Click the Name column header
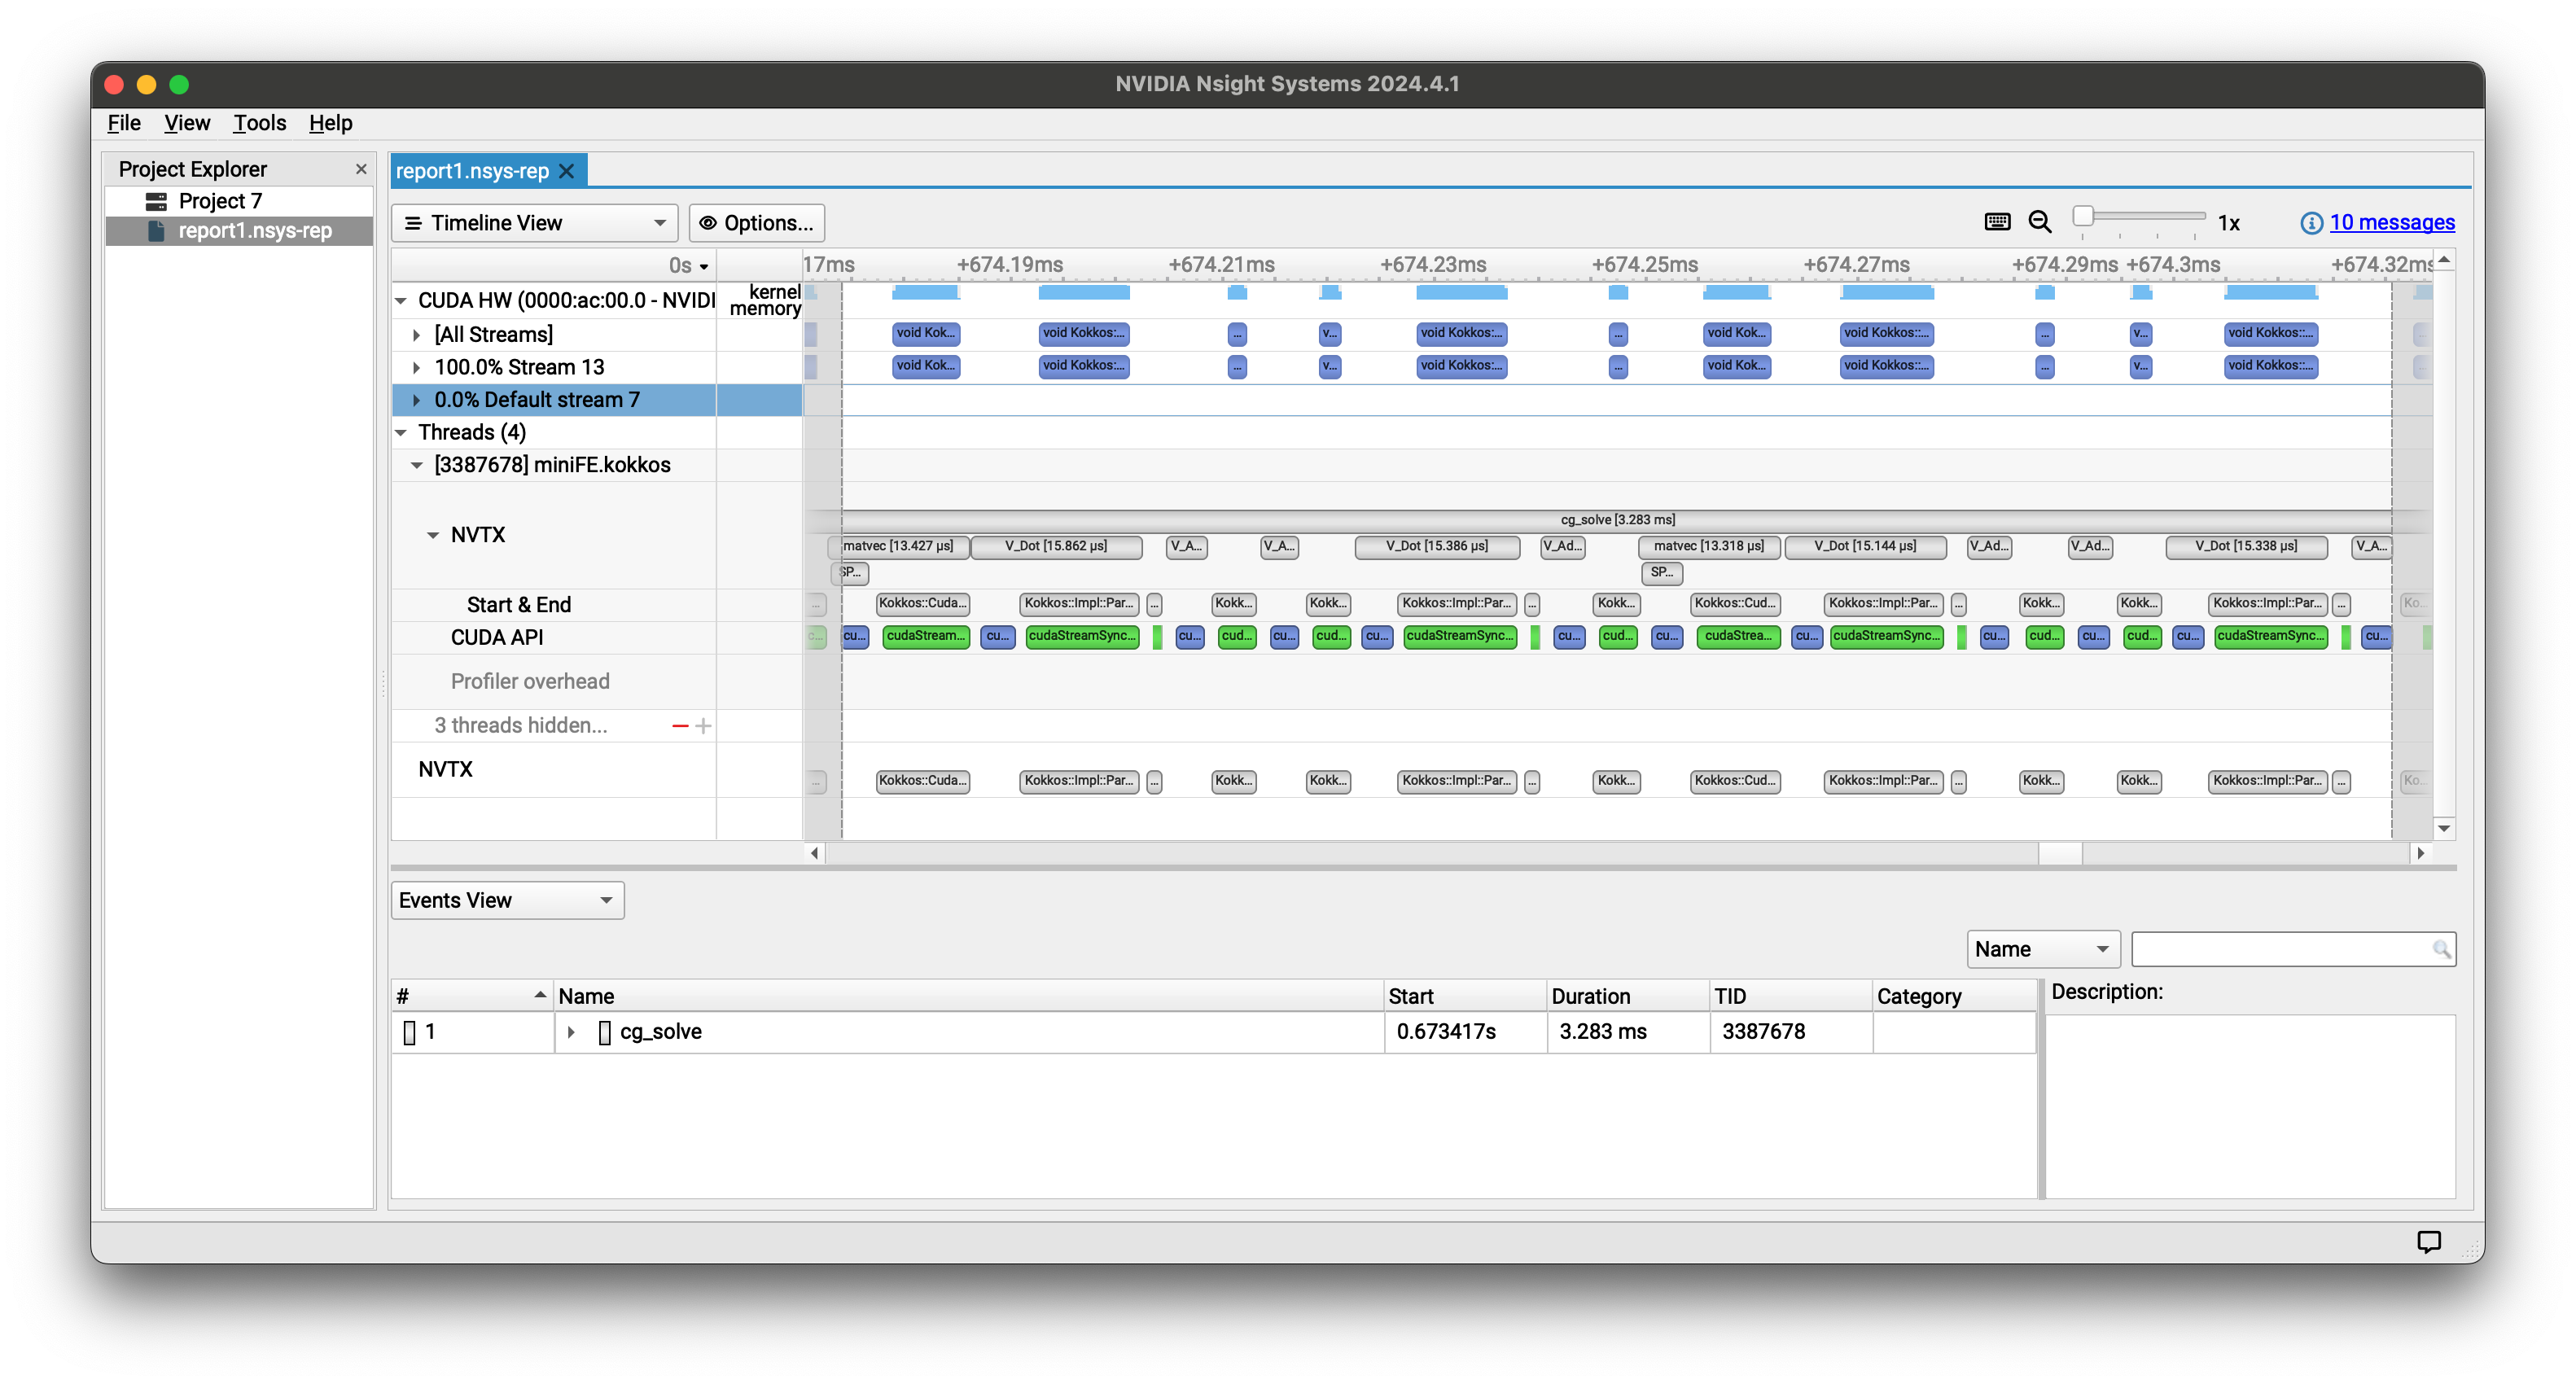2576x1384 pixels. (969, 996)
